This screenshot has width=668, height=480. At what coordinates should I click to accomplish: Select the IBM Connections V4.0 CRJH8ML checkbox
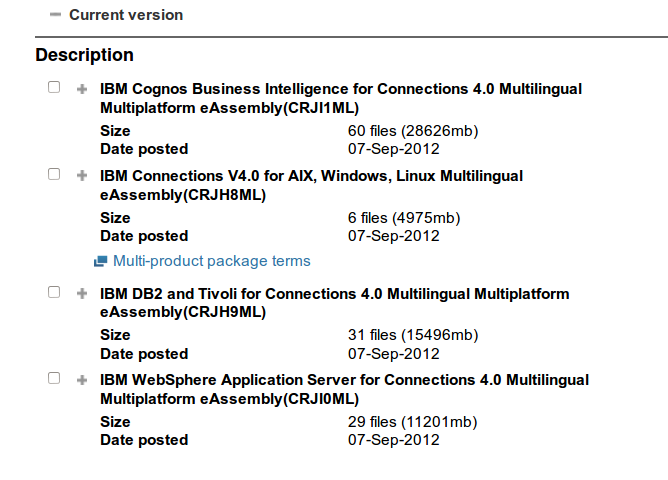pyautogui.click(x=54, y=174)
